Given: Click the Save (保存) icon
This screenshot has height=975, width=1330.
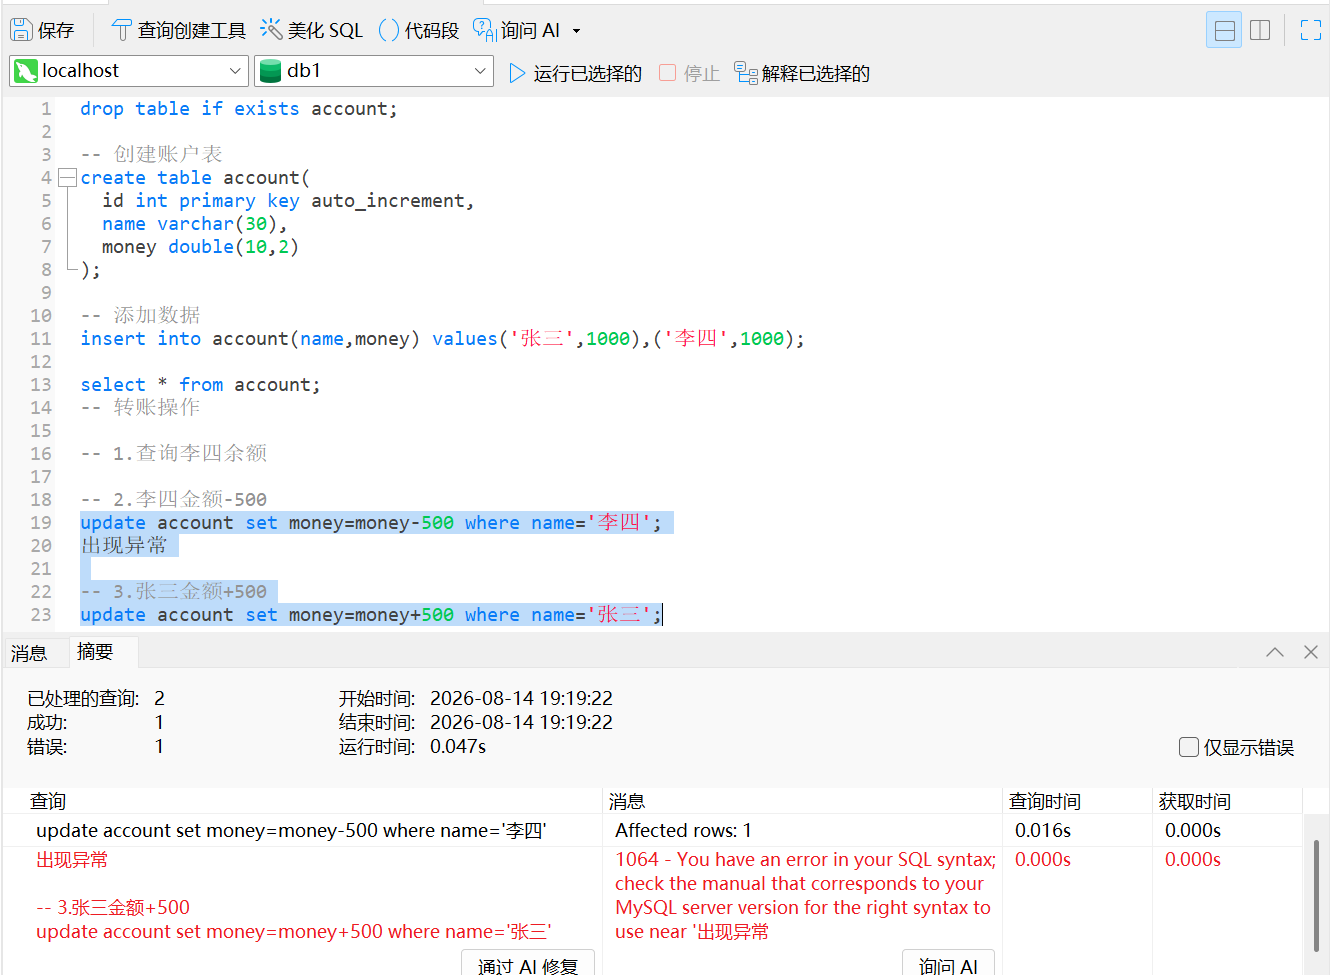Looking at the screenshot, I should tap(42, 30).
